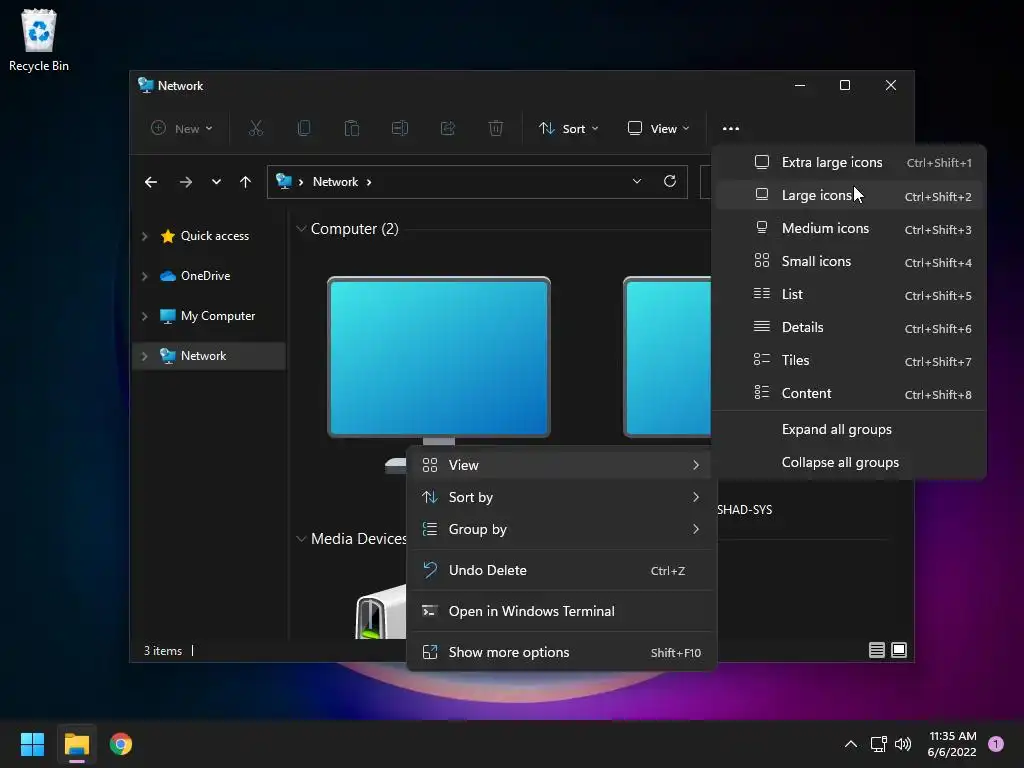Viewport: 1024px width, 768px height.
Task: Switch to large thumbnails view in status bar
Action: pos(899,650)
